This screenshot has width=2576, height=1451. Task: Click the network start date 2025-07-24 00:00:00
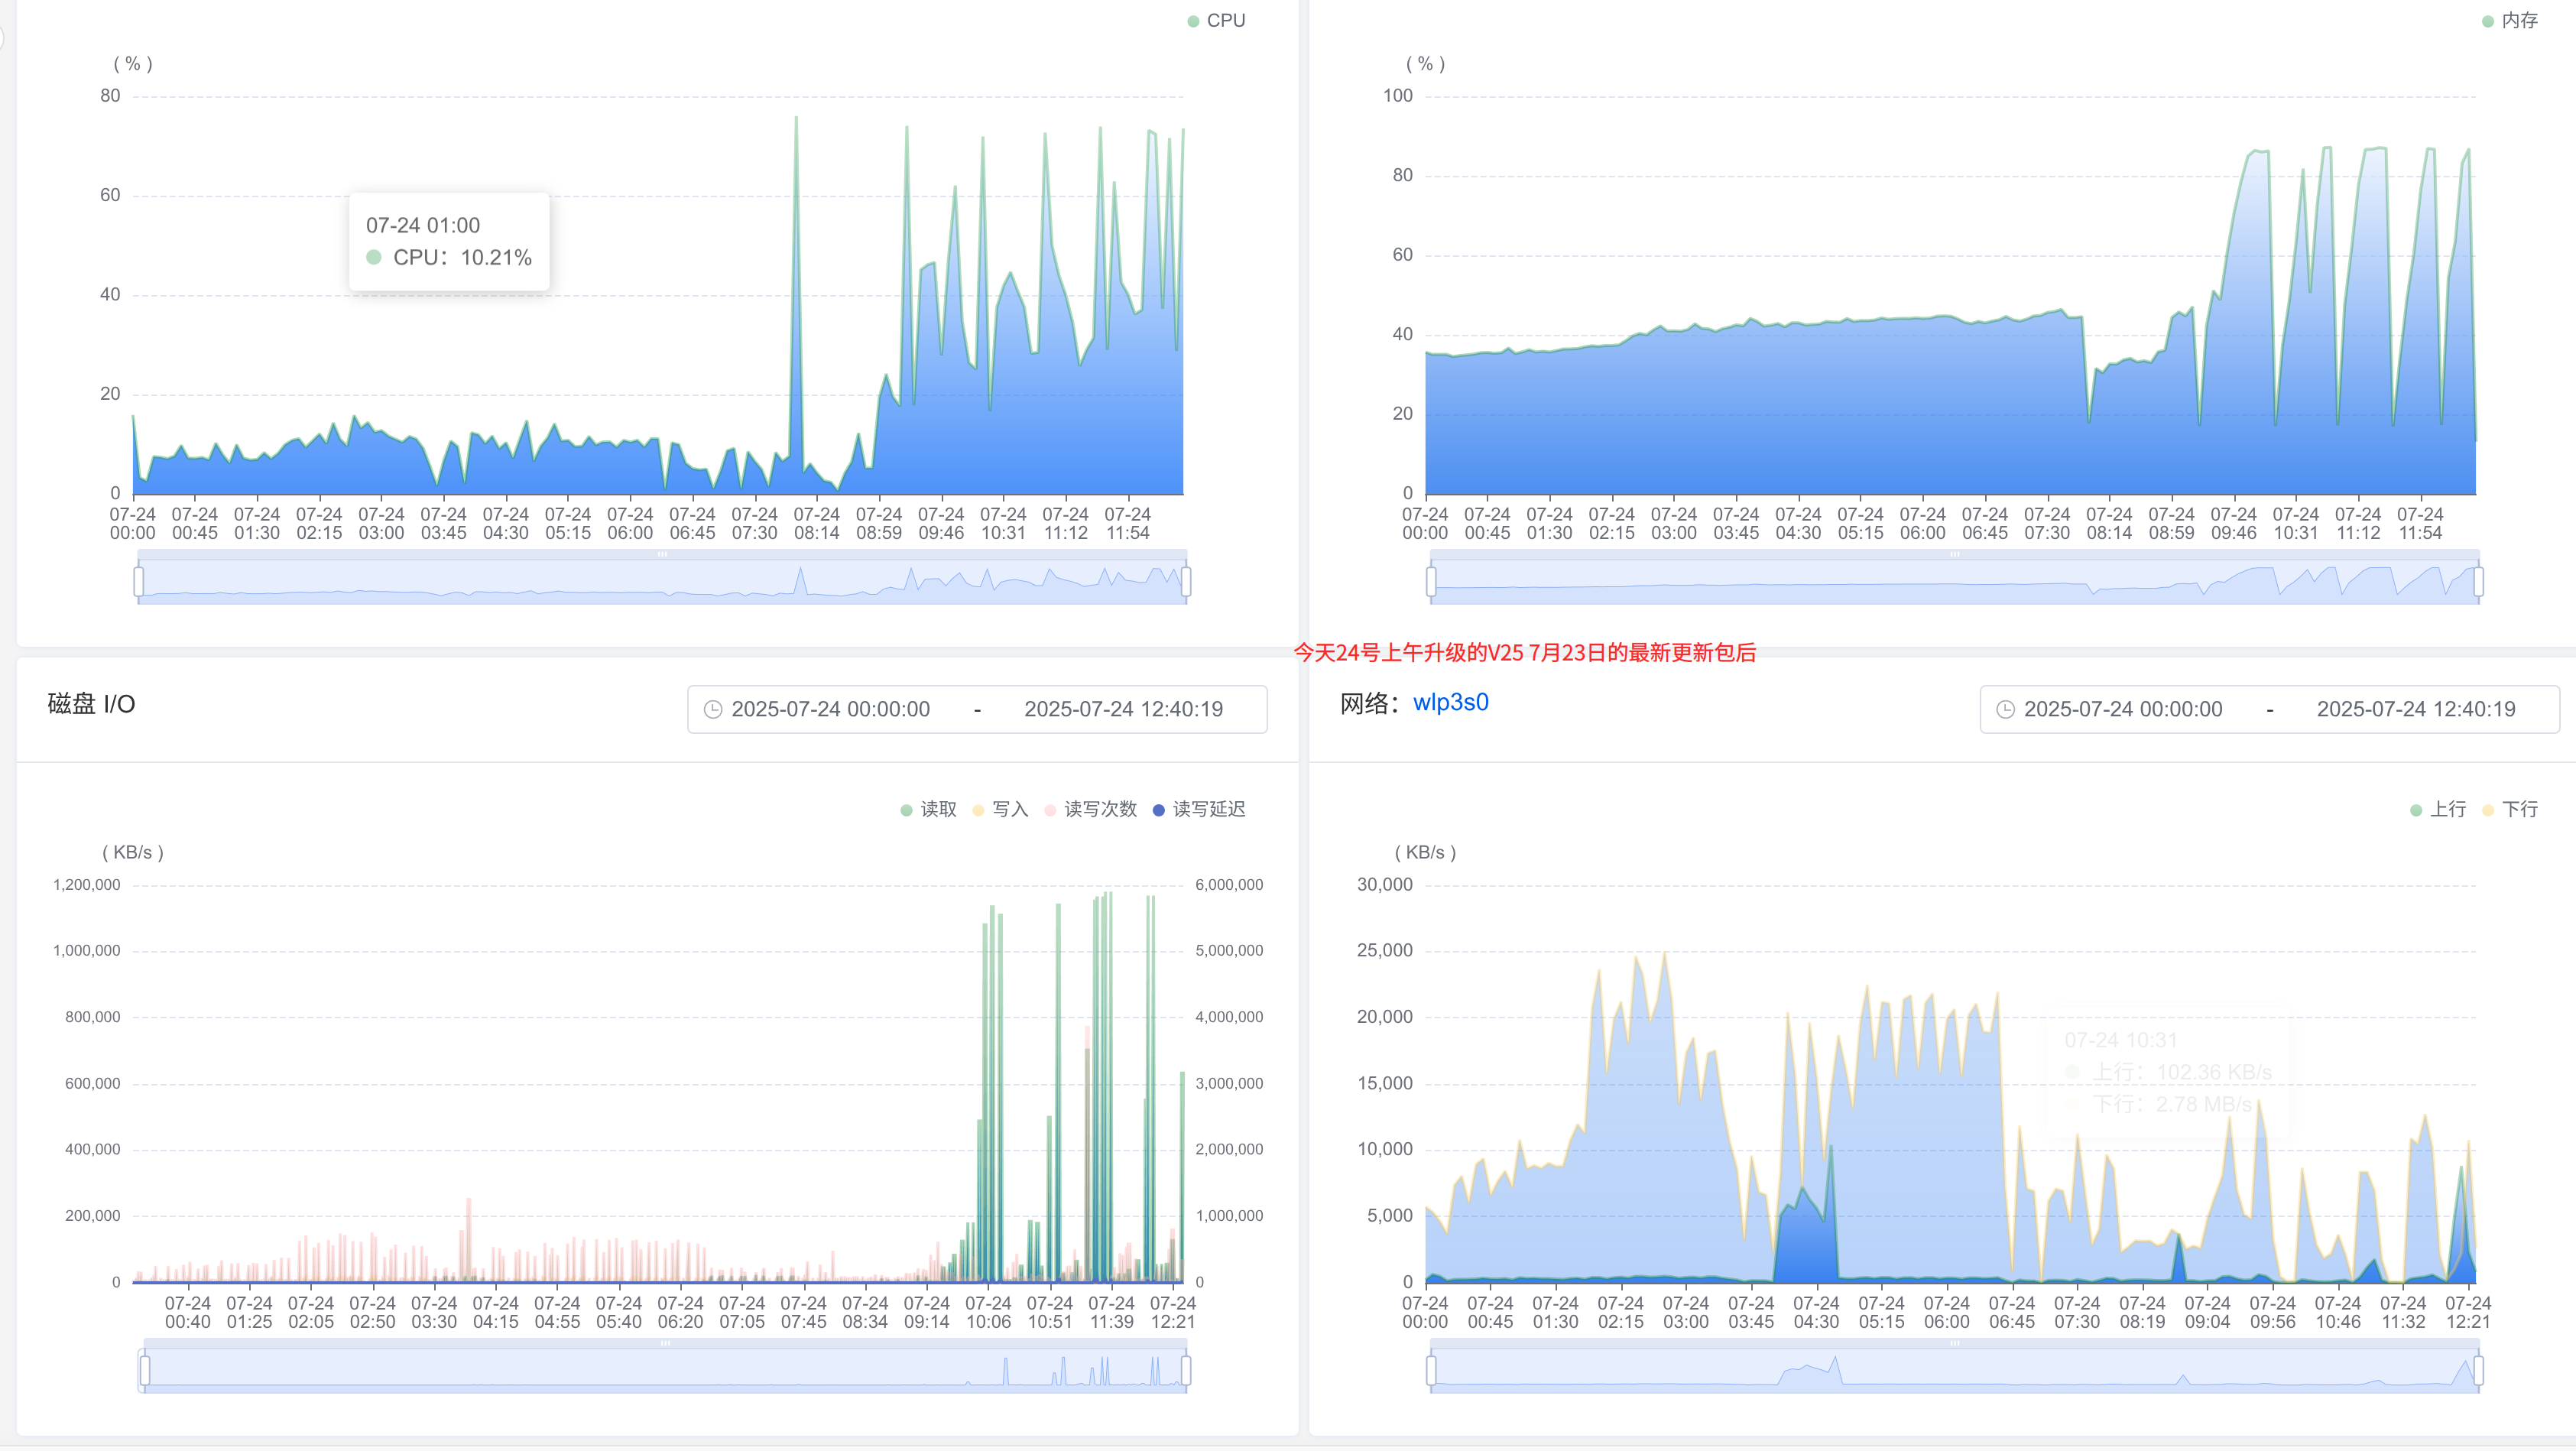[2123, 709]
